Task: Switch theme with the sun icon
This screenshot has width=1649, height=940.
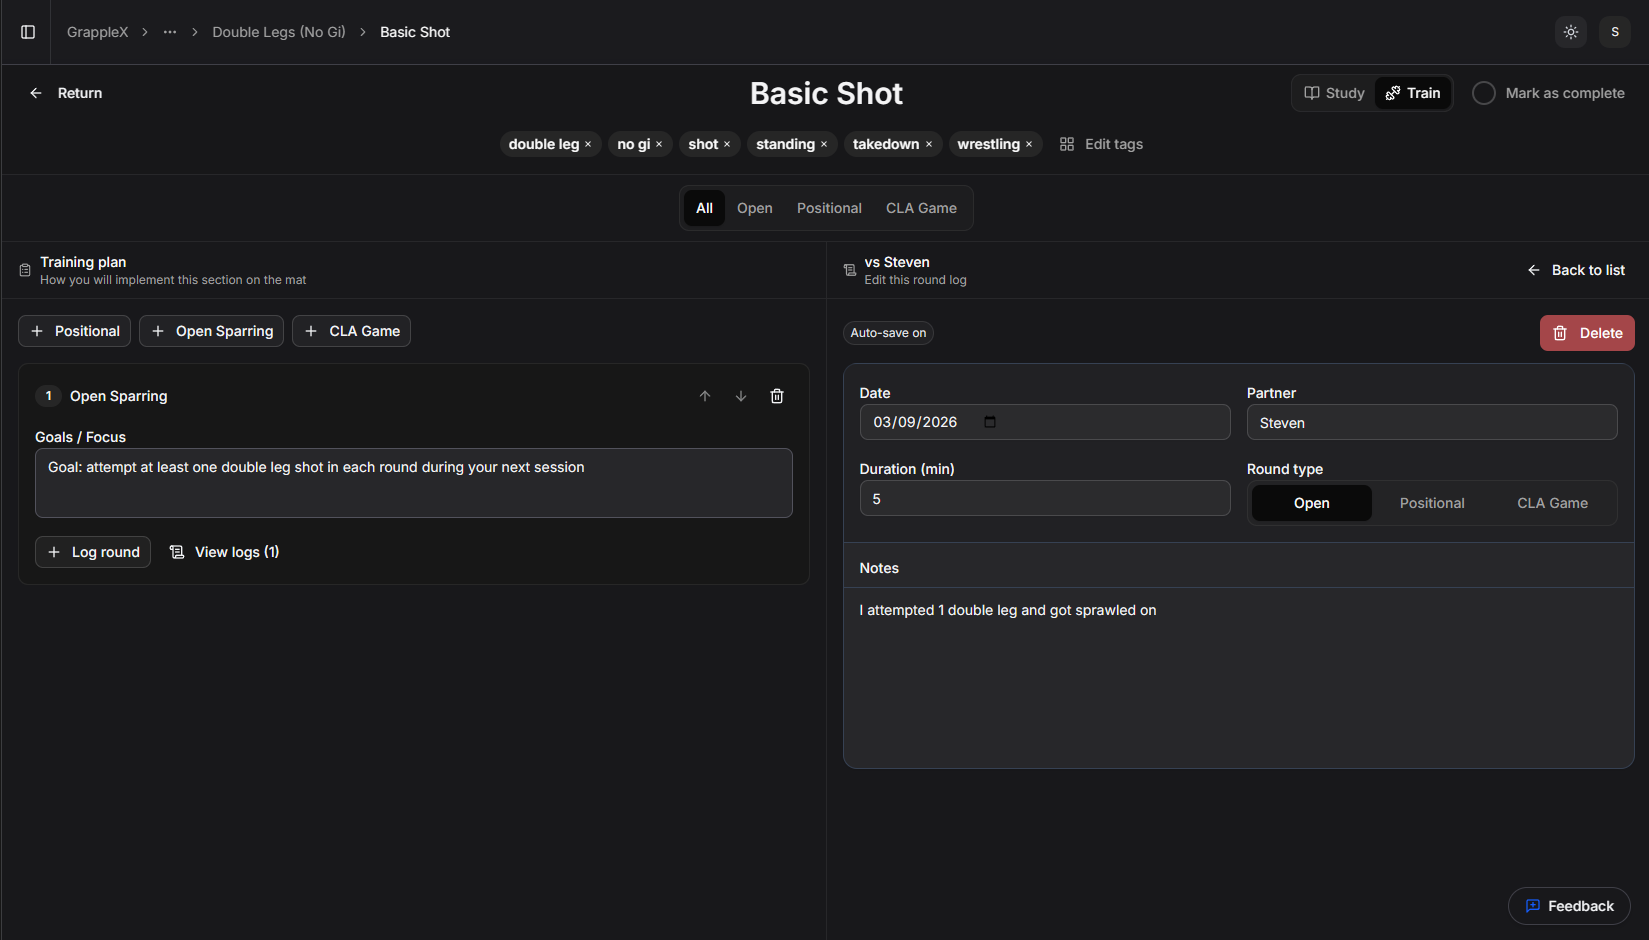Action: 1571,32
